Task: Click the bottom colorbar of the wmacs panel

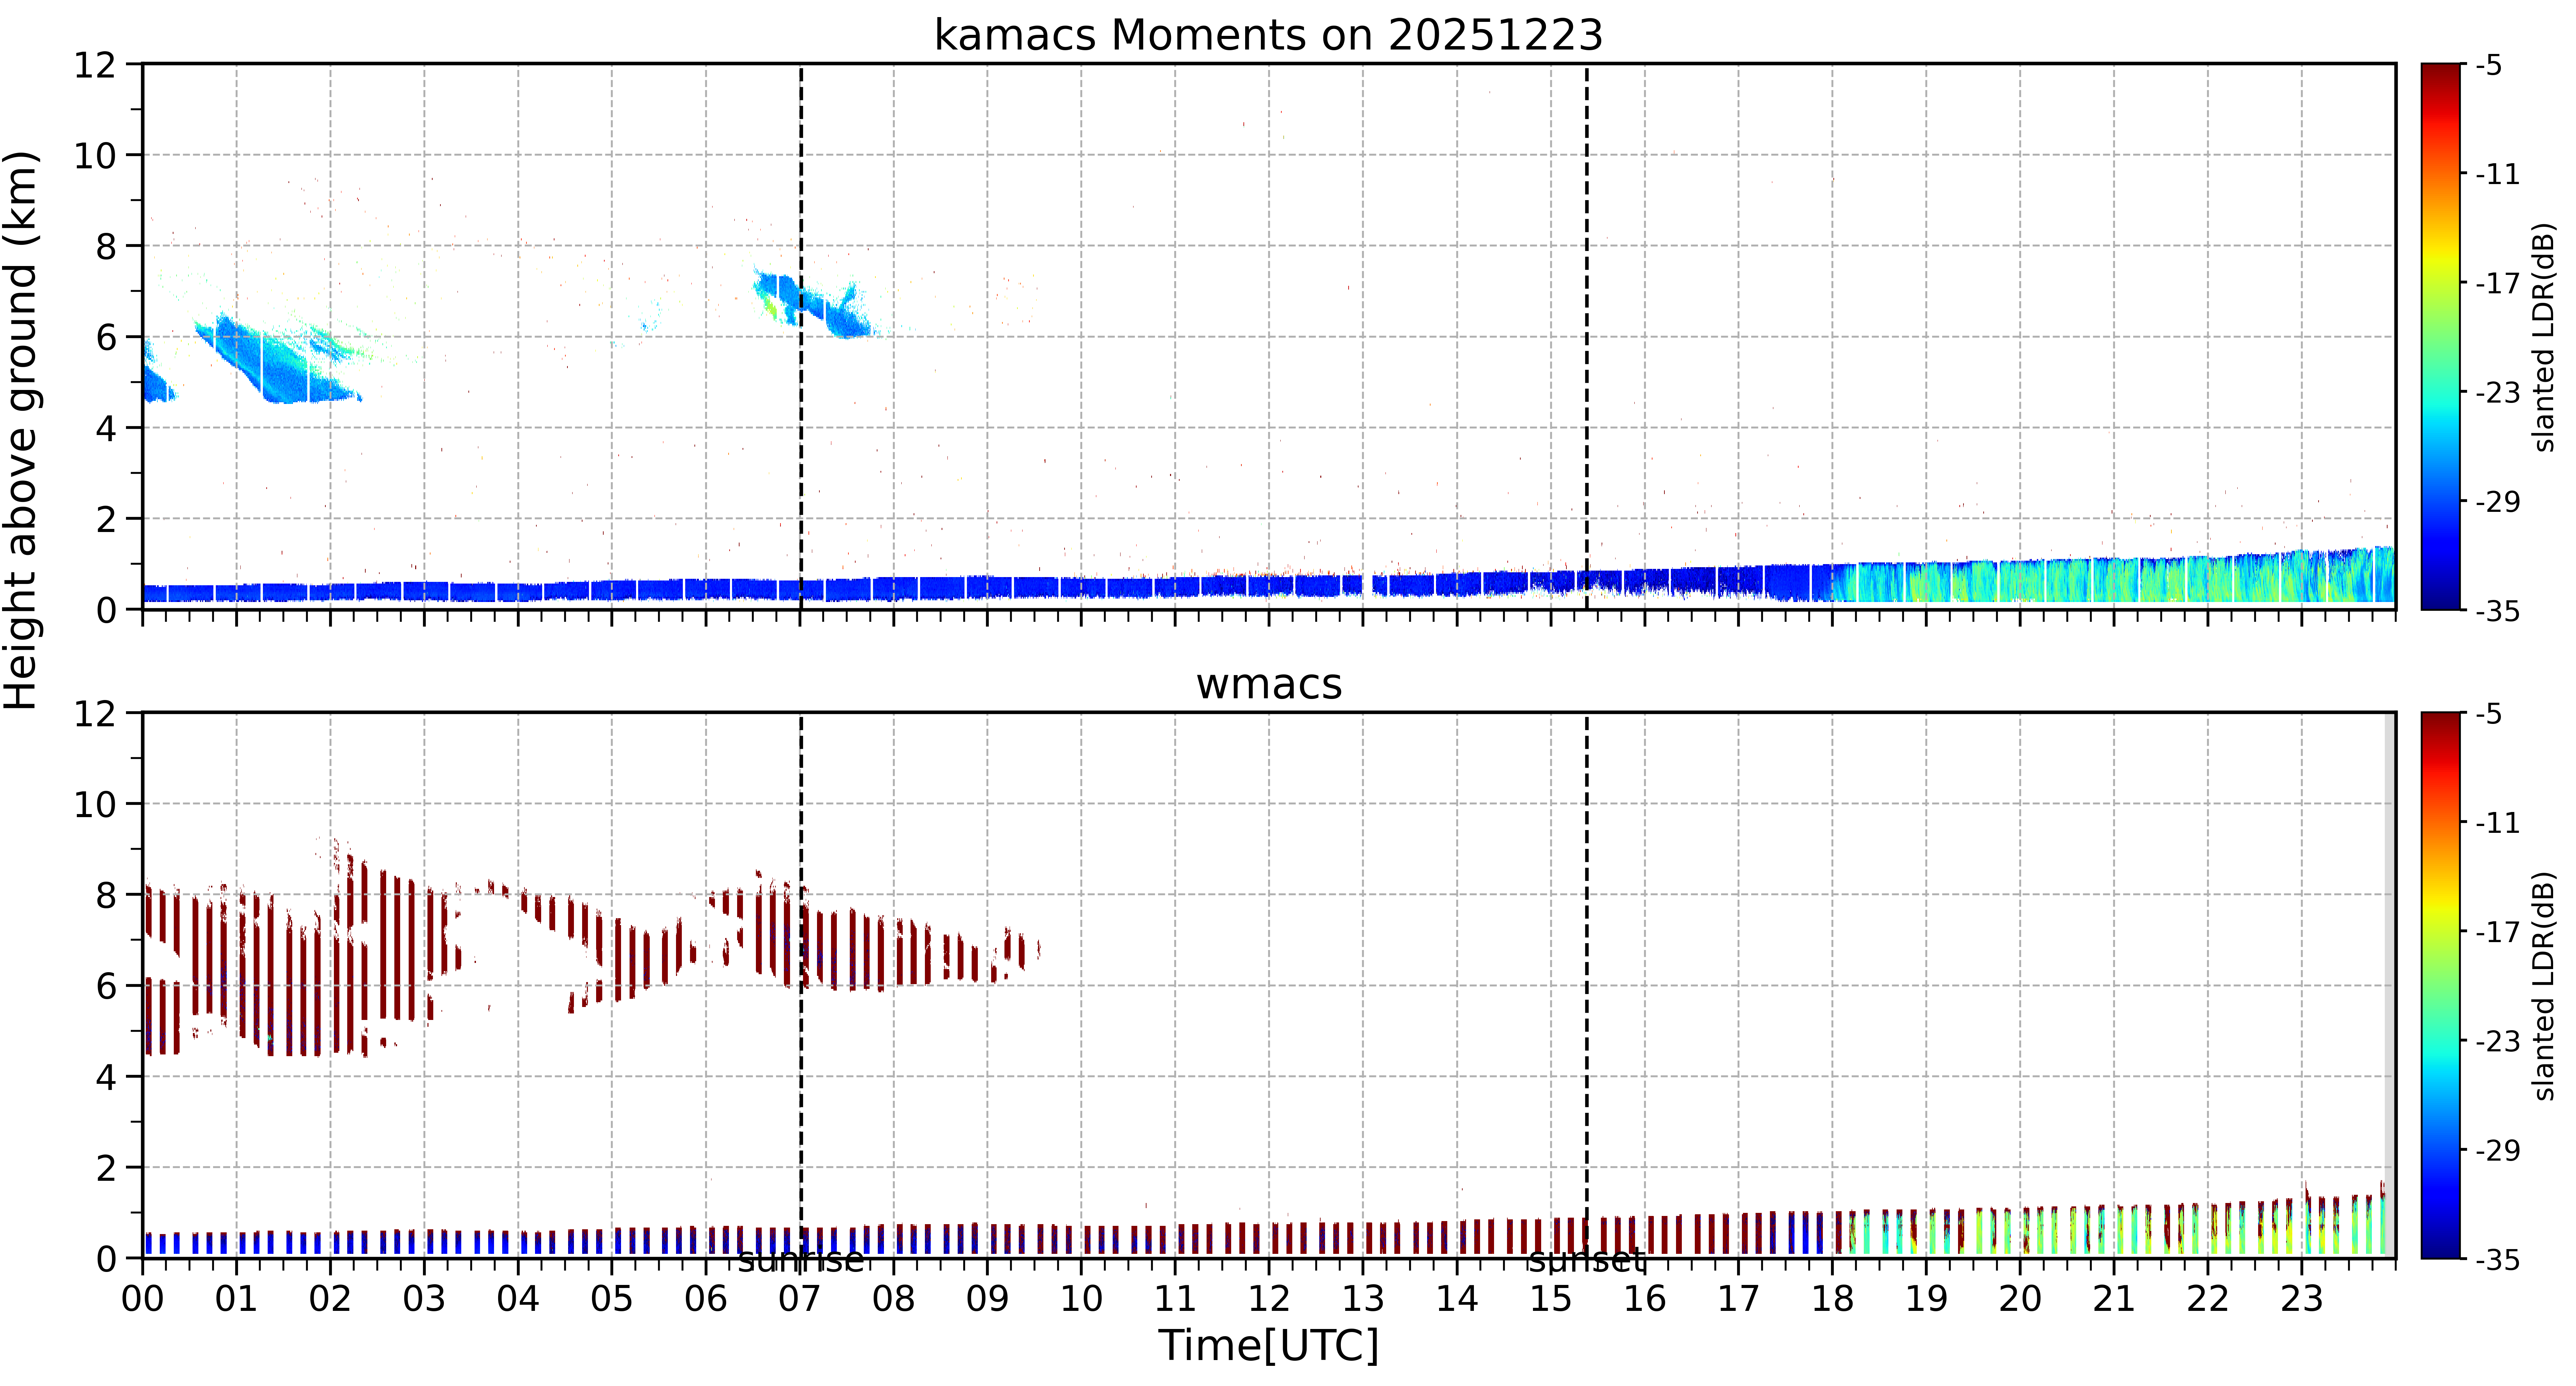Action: [x=2441, y=985]
